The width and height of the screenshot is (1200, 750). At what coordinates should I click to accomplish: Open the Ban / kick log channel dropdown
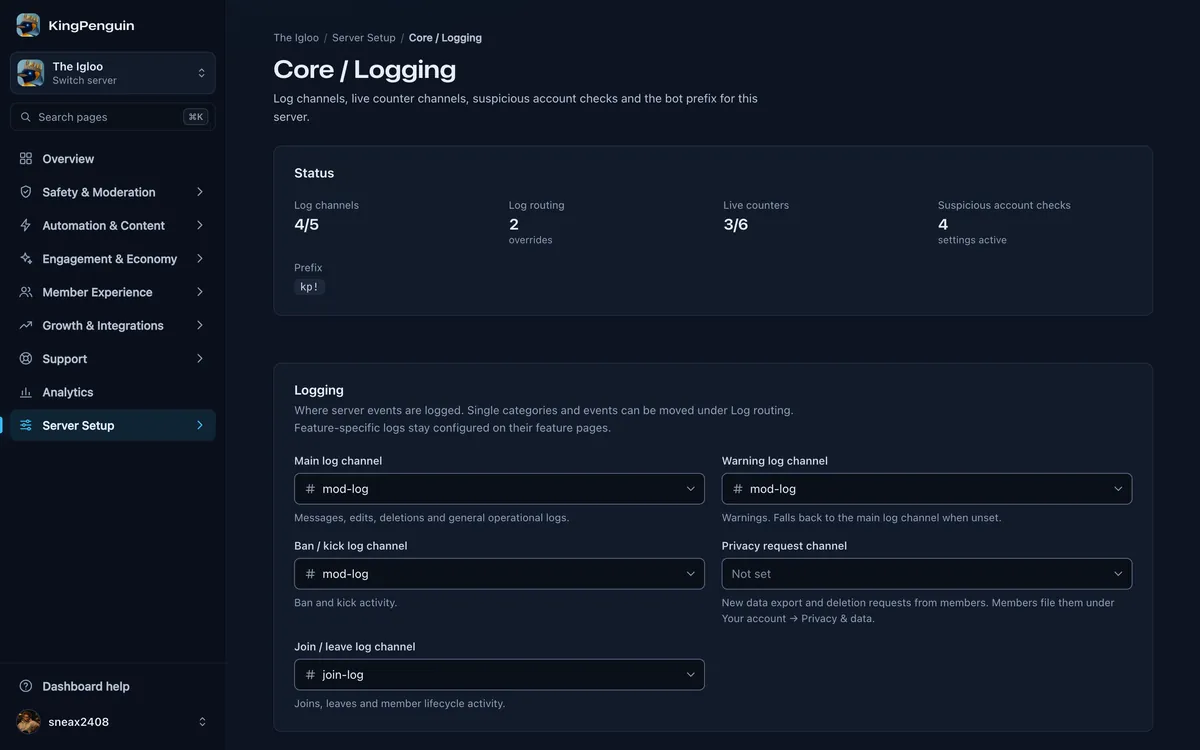pos(499,574)
